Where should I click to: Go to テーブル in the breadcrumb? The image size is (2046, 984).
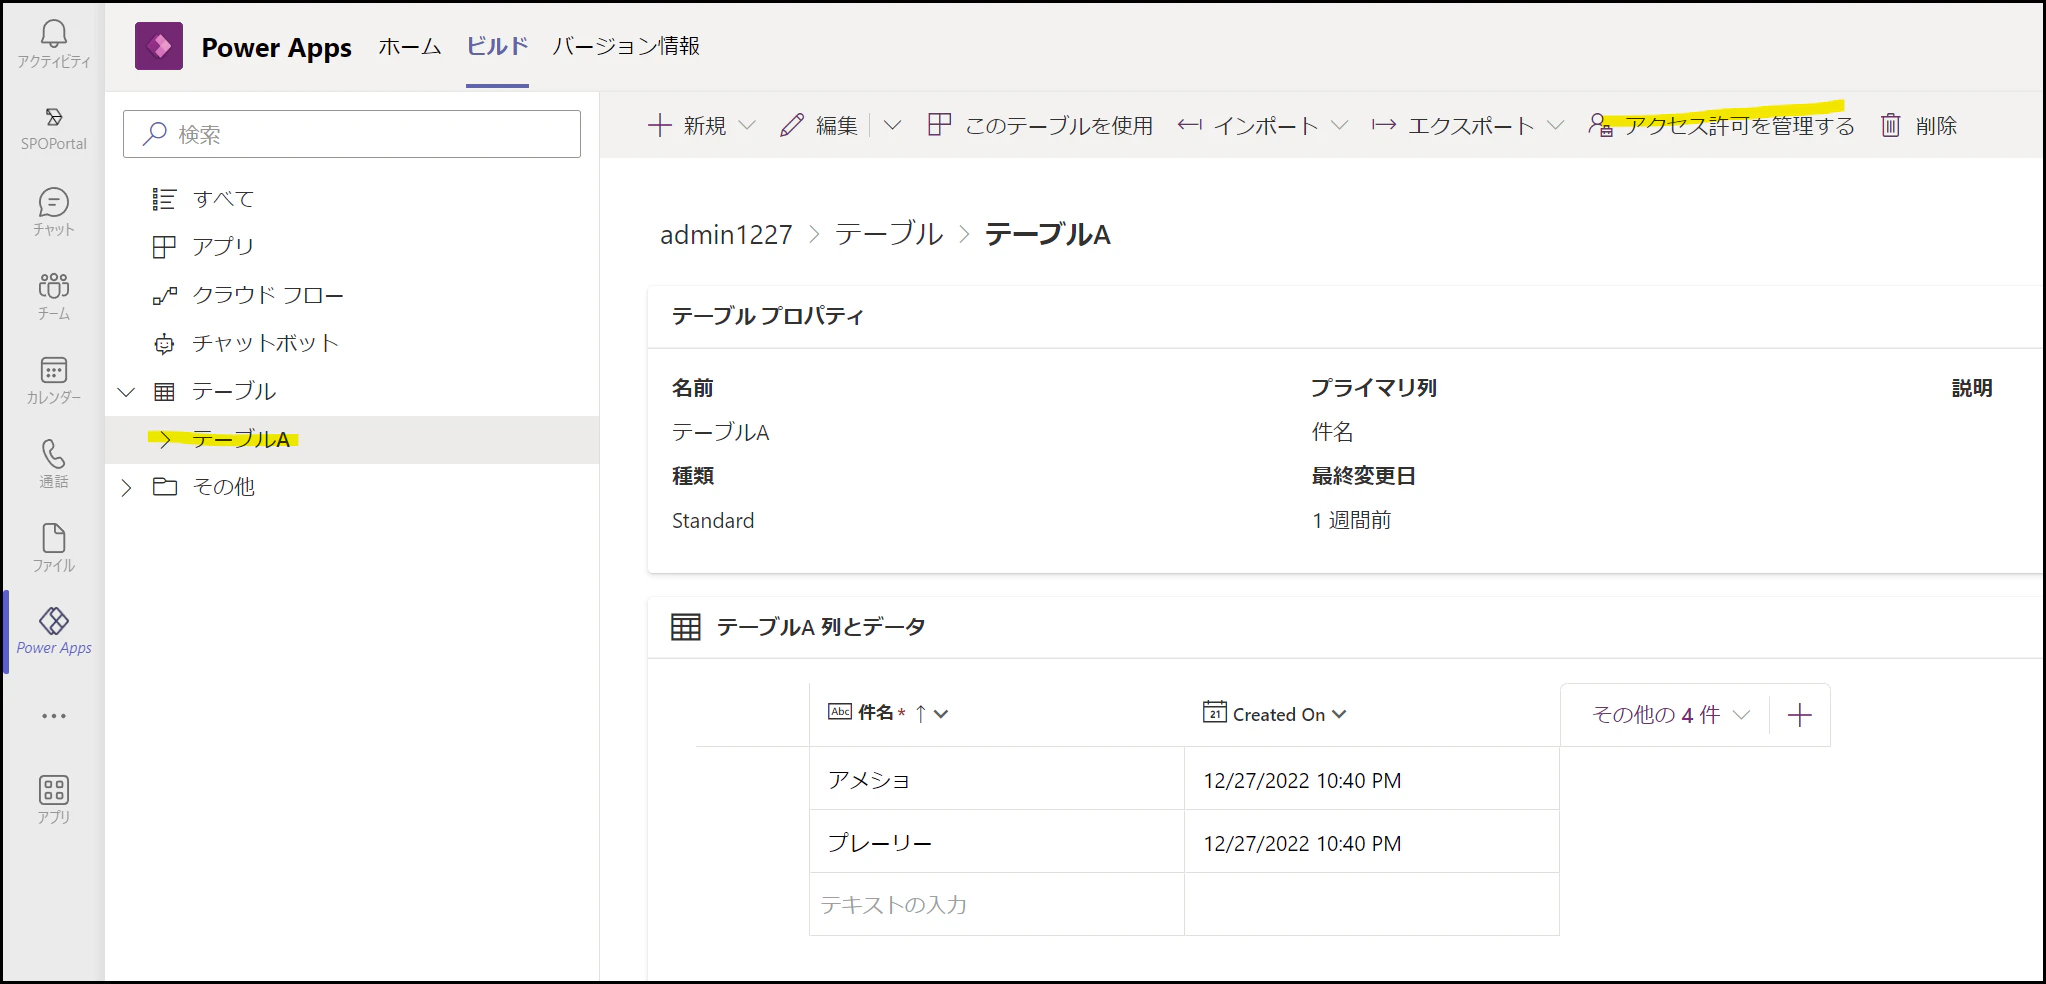click(889, 234)
